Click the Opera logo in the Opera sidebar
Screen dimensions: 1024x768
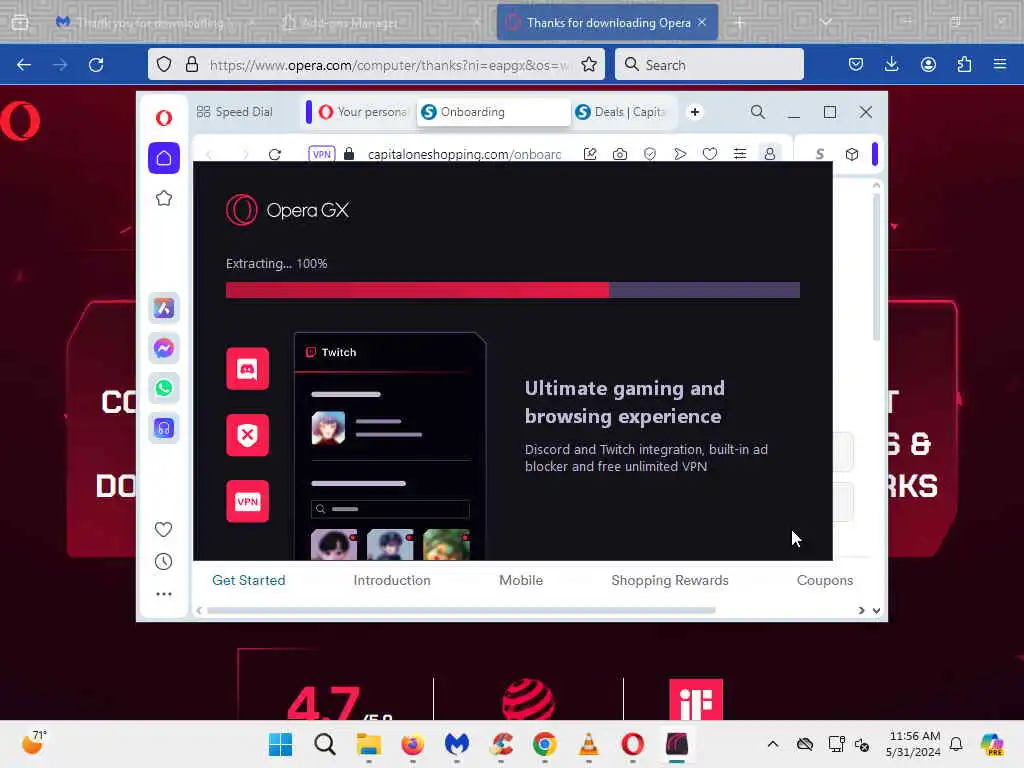[x=164, y=118]
